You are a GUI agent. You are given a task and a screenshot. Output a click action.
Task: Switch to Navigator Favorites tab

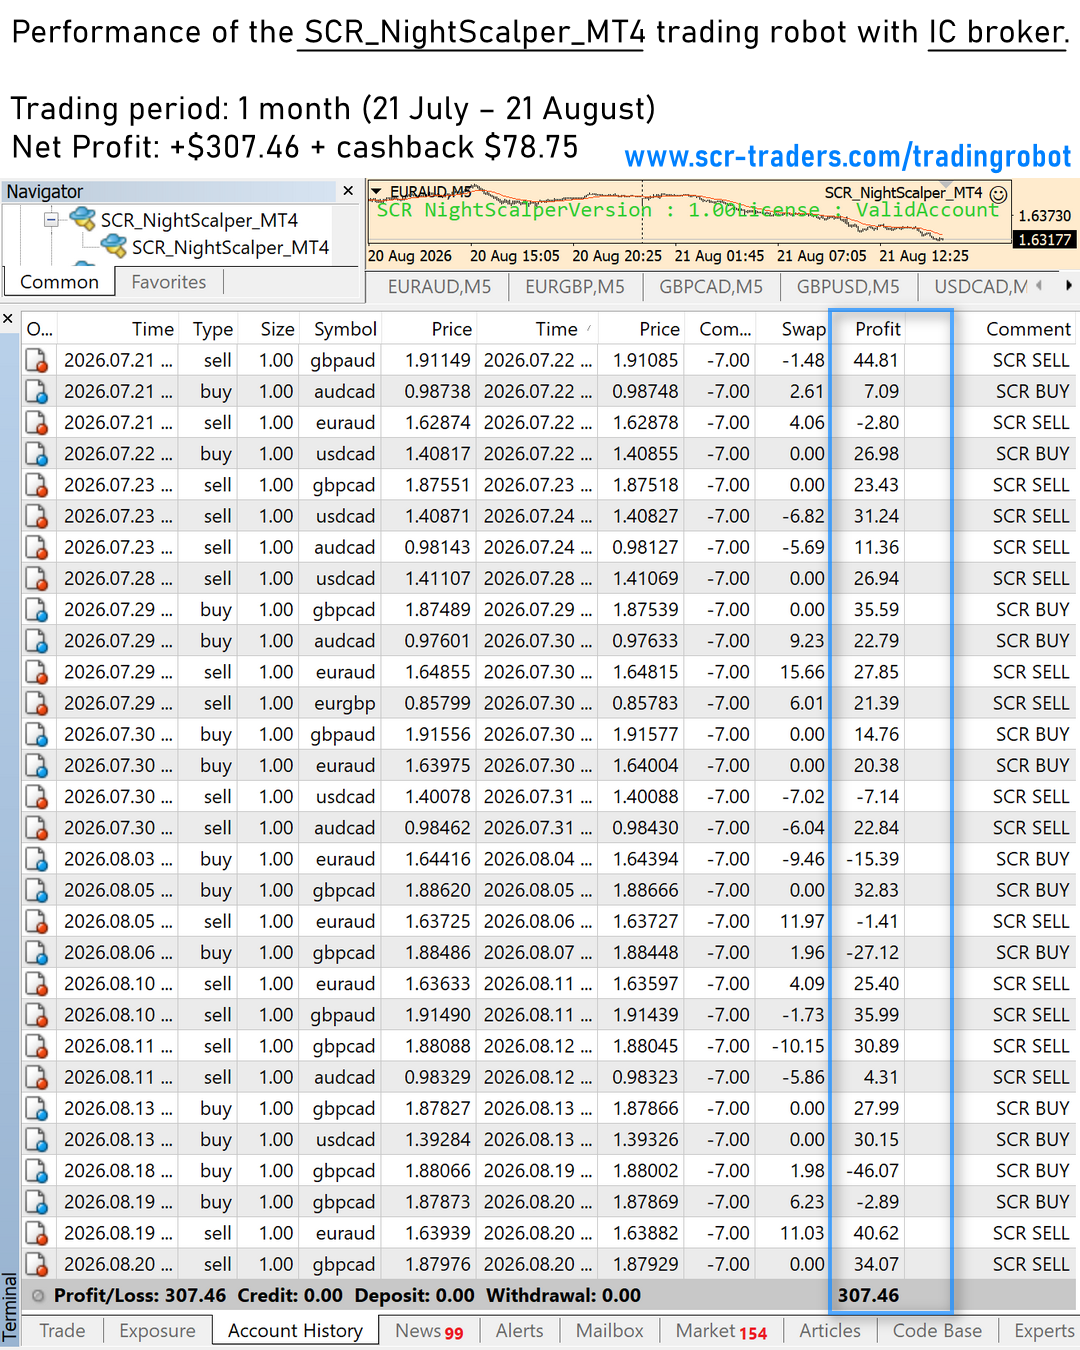pyautogui.click(x=168, y=282)
